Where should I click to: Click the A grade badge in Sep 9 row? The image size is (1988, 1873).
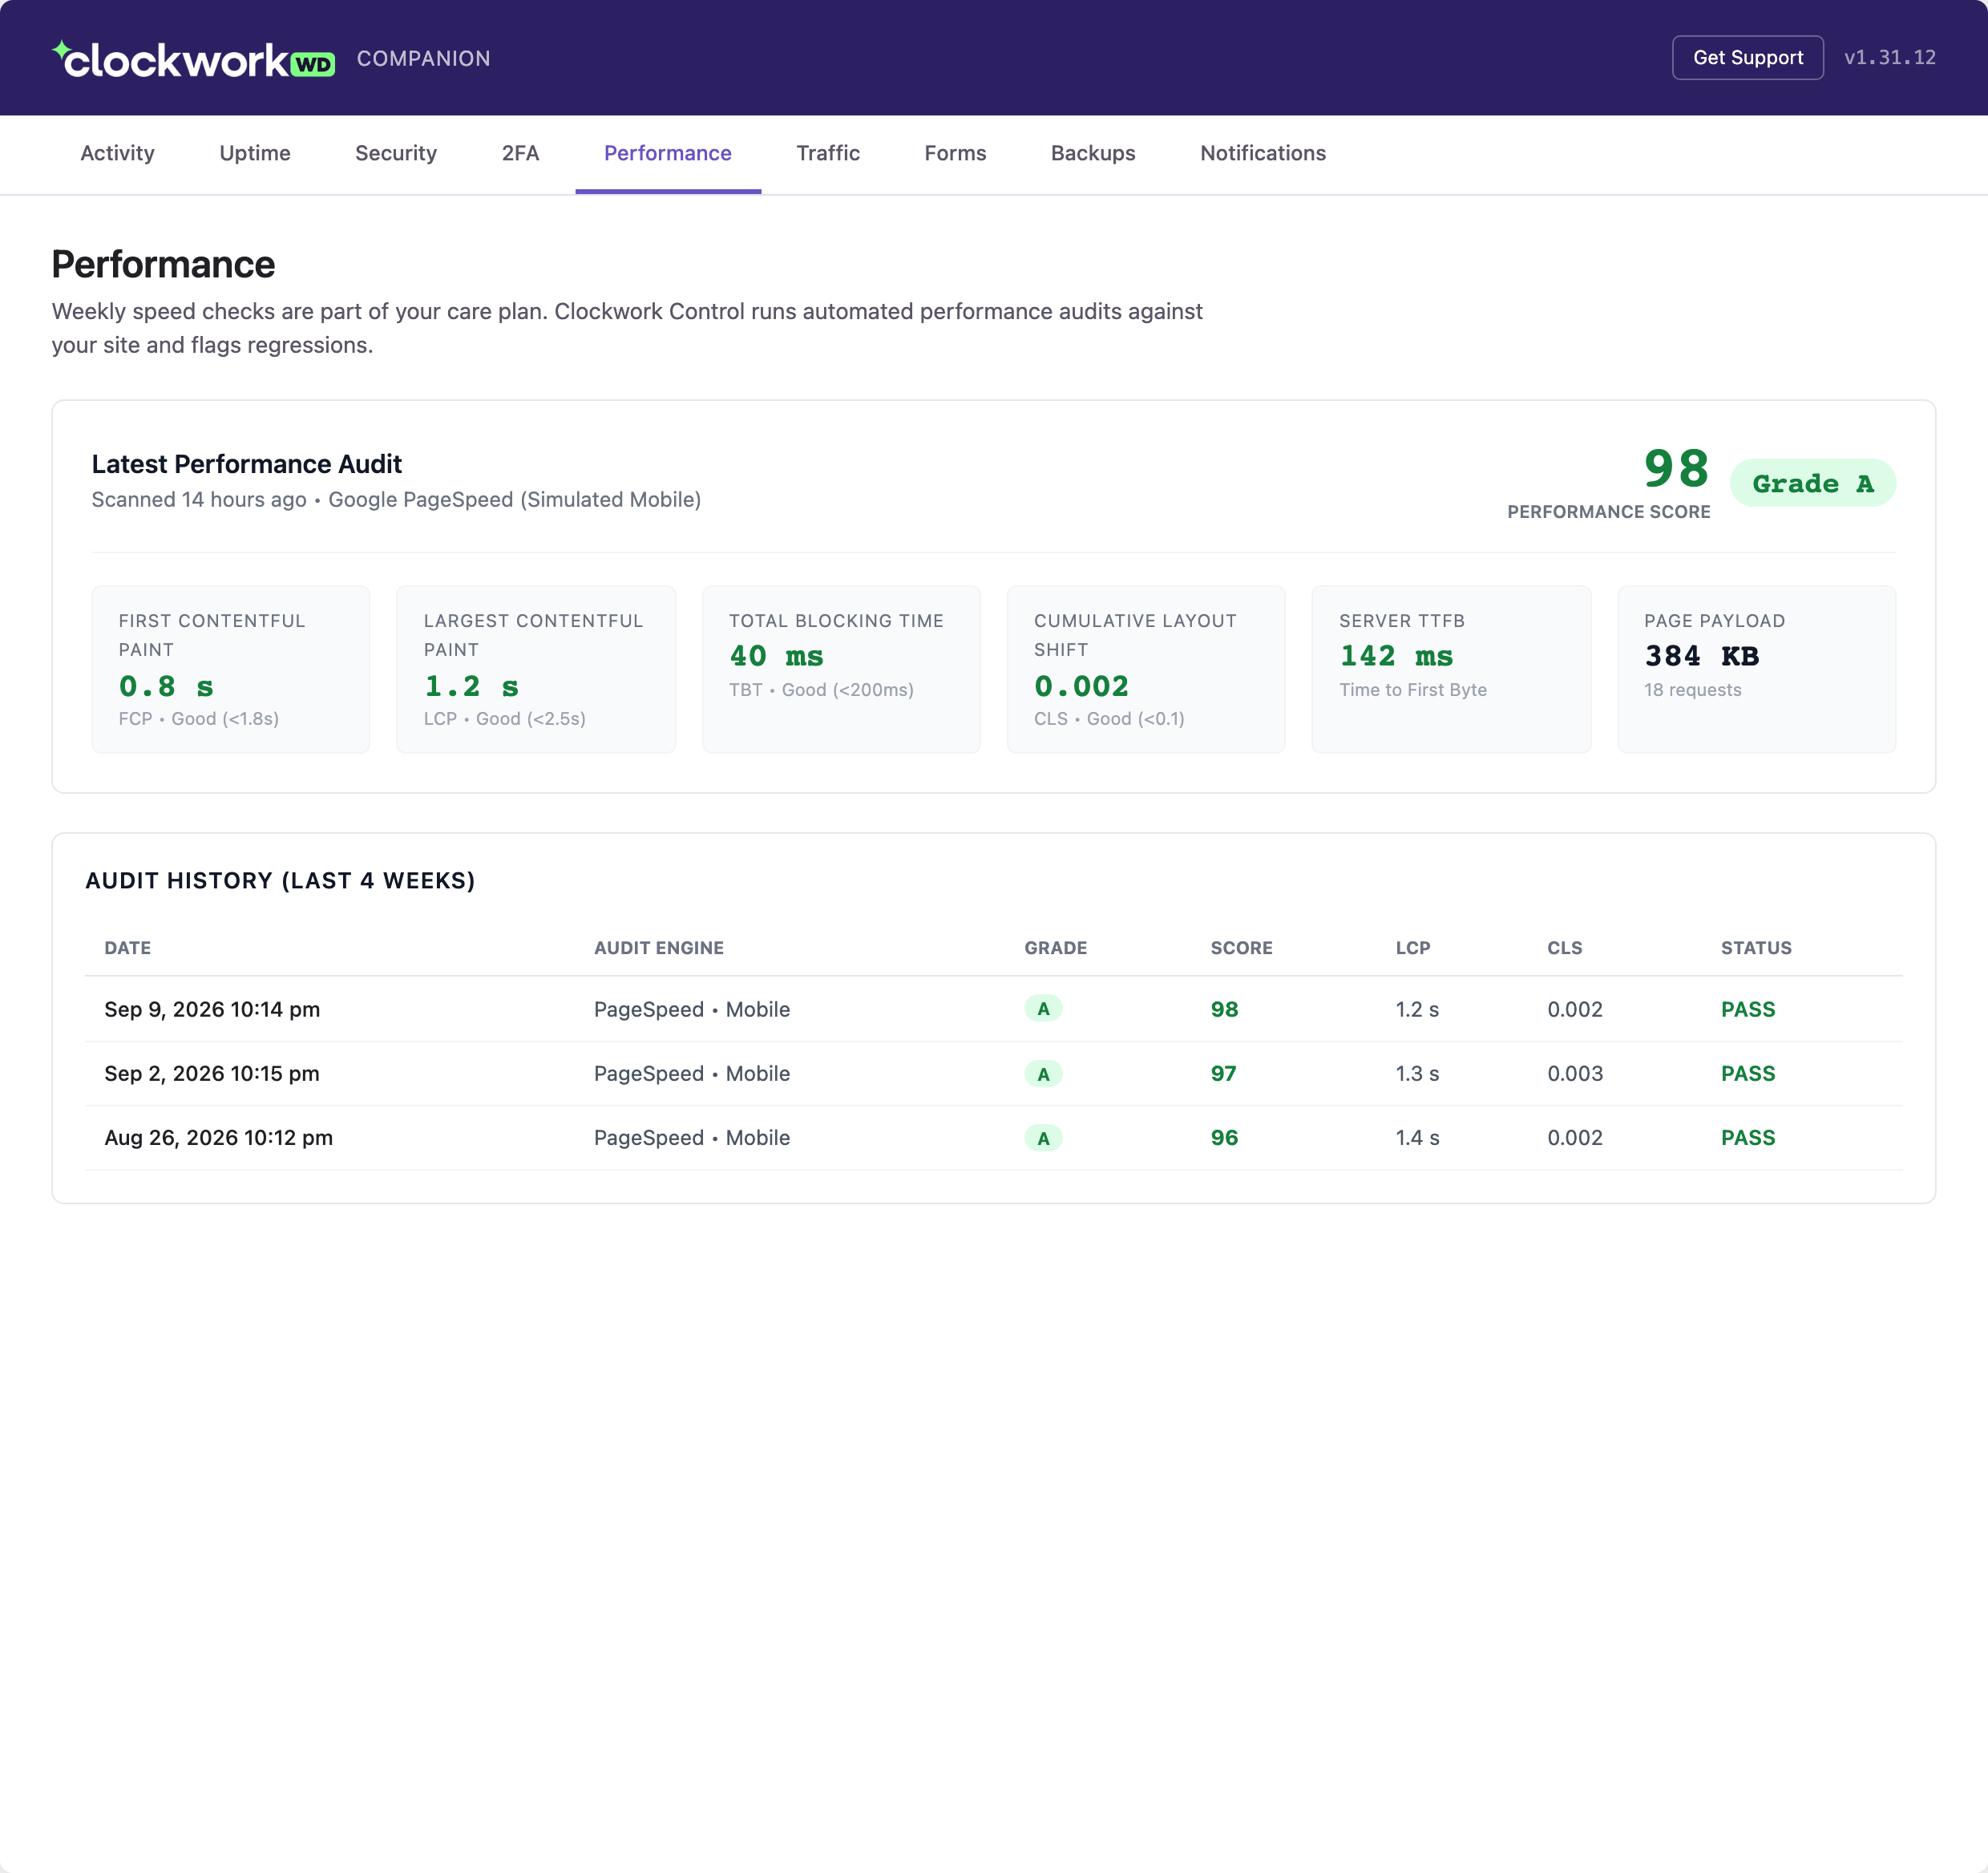click(1043, 1009)
